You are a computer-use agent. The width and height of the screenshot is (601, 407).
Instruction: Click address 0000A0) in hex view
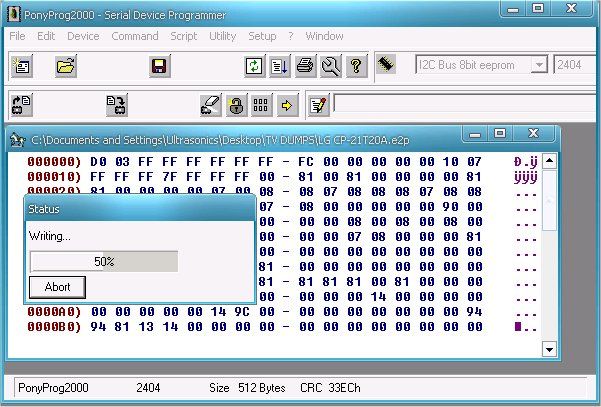54,312
